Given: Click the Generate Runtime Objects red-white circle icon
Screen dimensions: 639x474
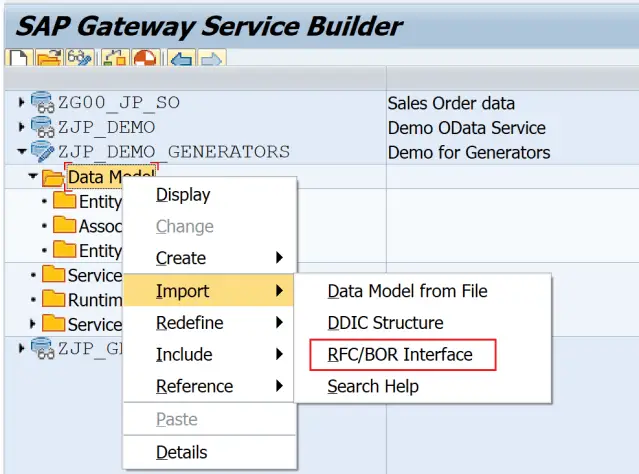Looking at the screenshot, I should coord(147,60).
